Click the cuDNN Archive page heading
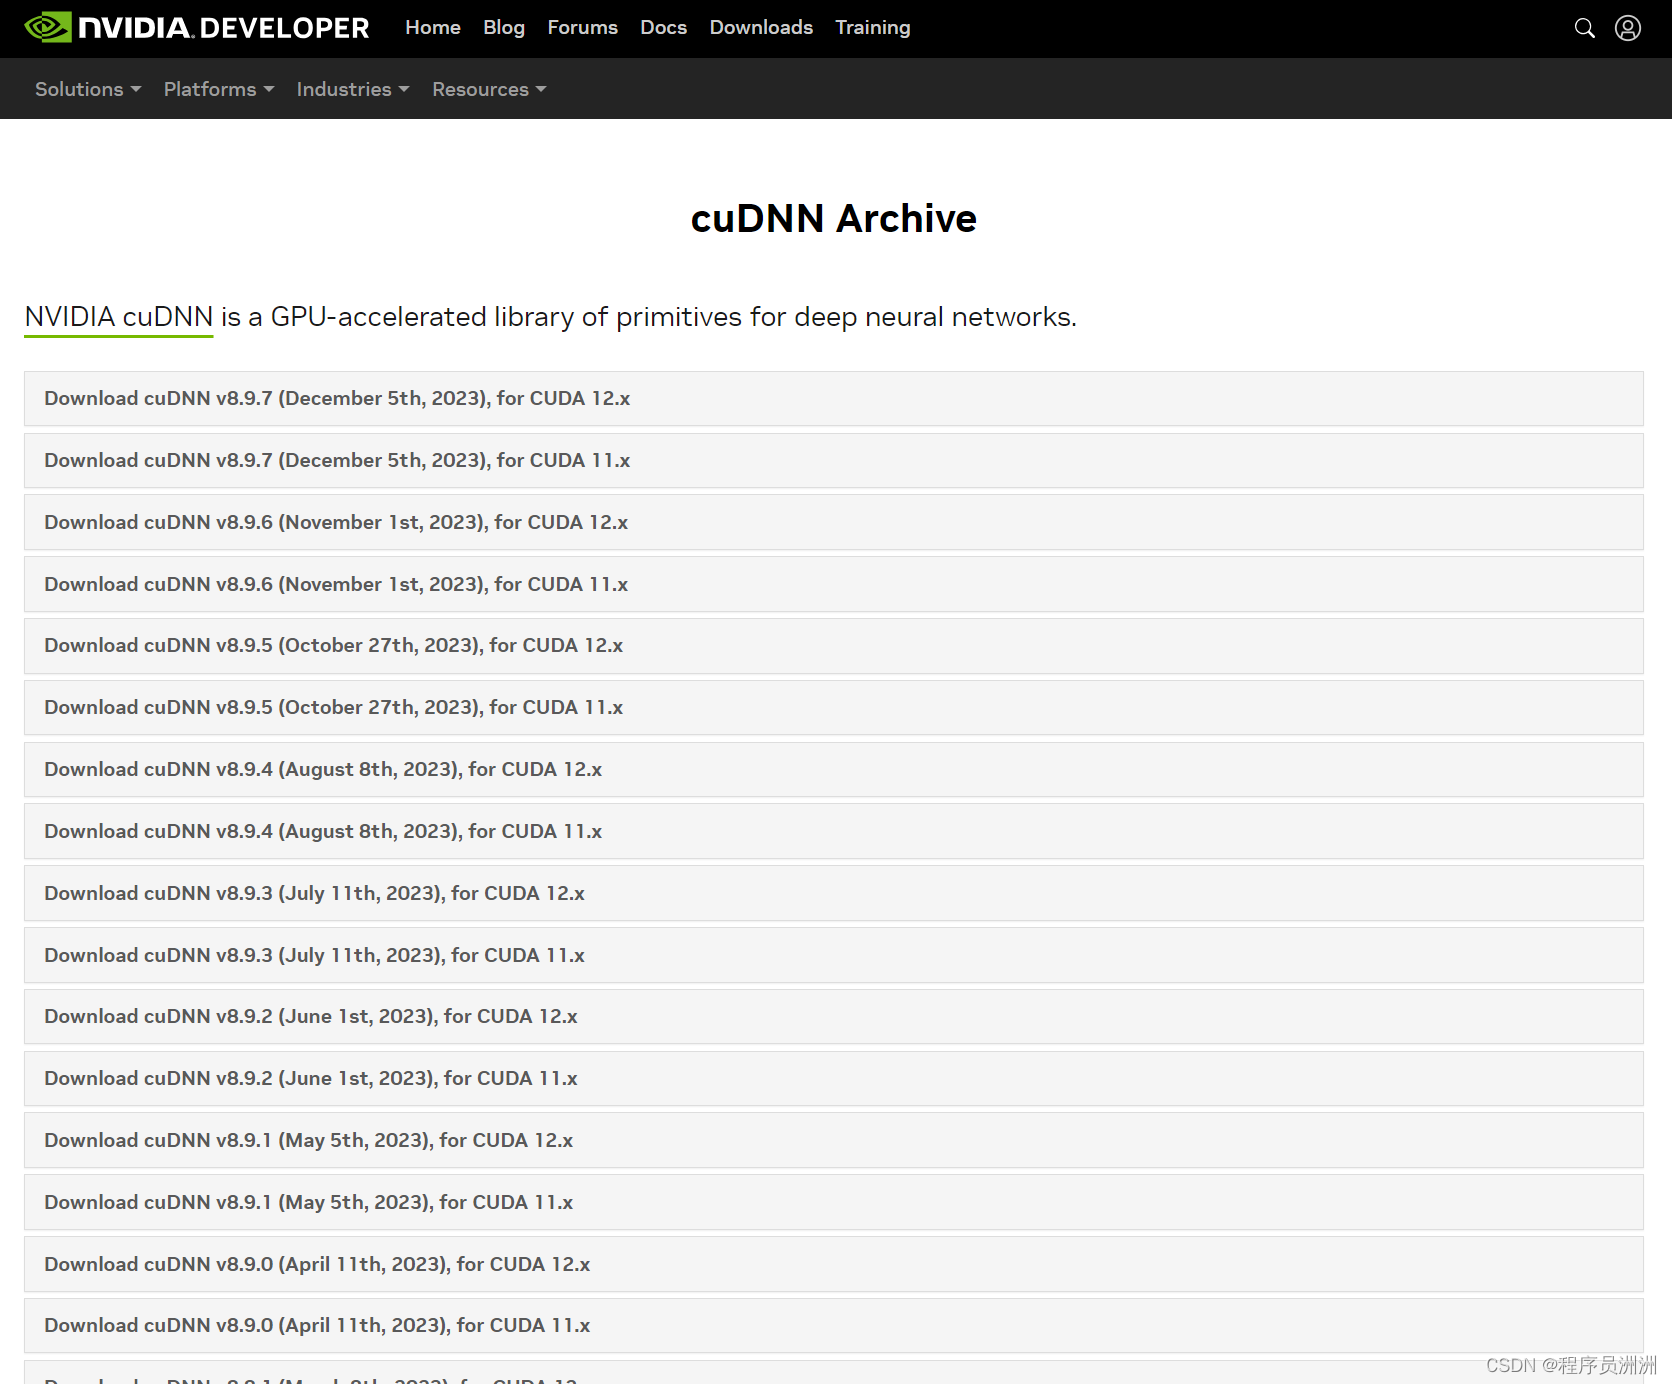Screen dimensions: 1672x1384 [x=834, y=219]
